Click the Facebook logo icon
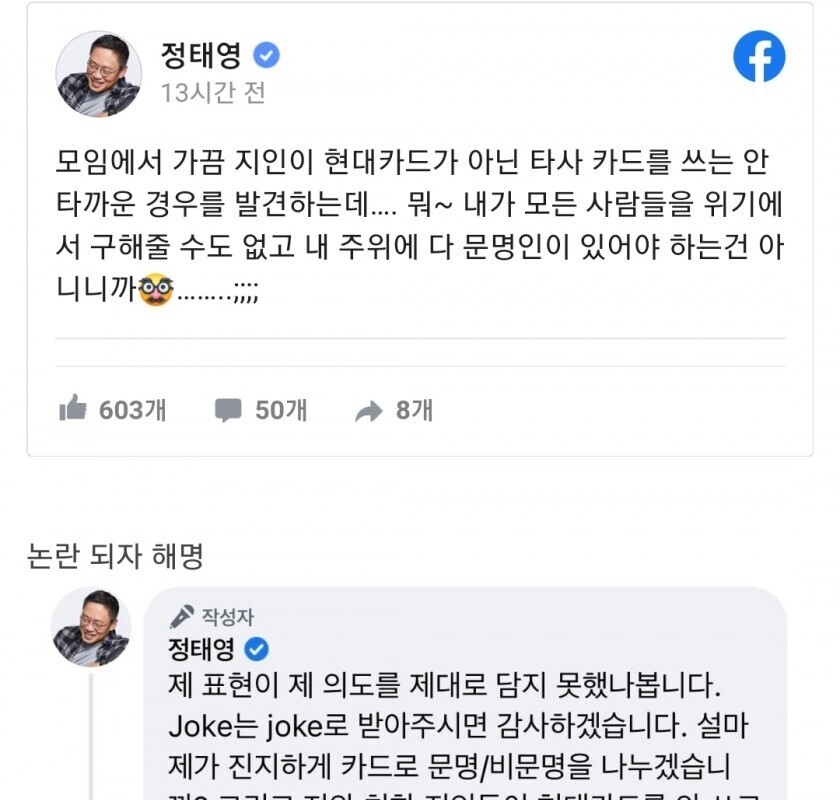This screenshot has width=840, height=800. 759,56
